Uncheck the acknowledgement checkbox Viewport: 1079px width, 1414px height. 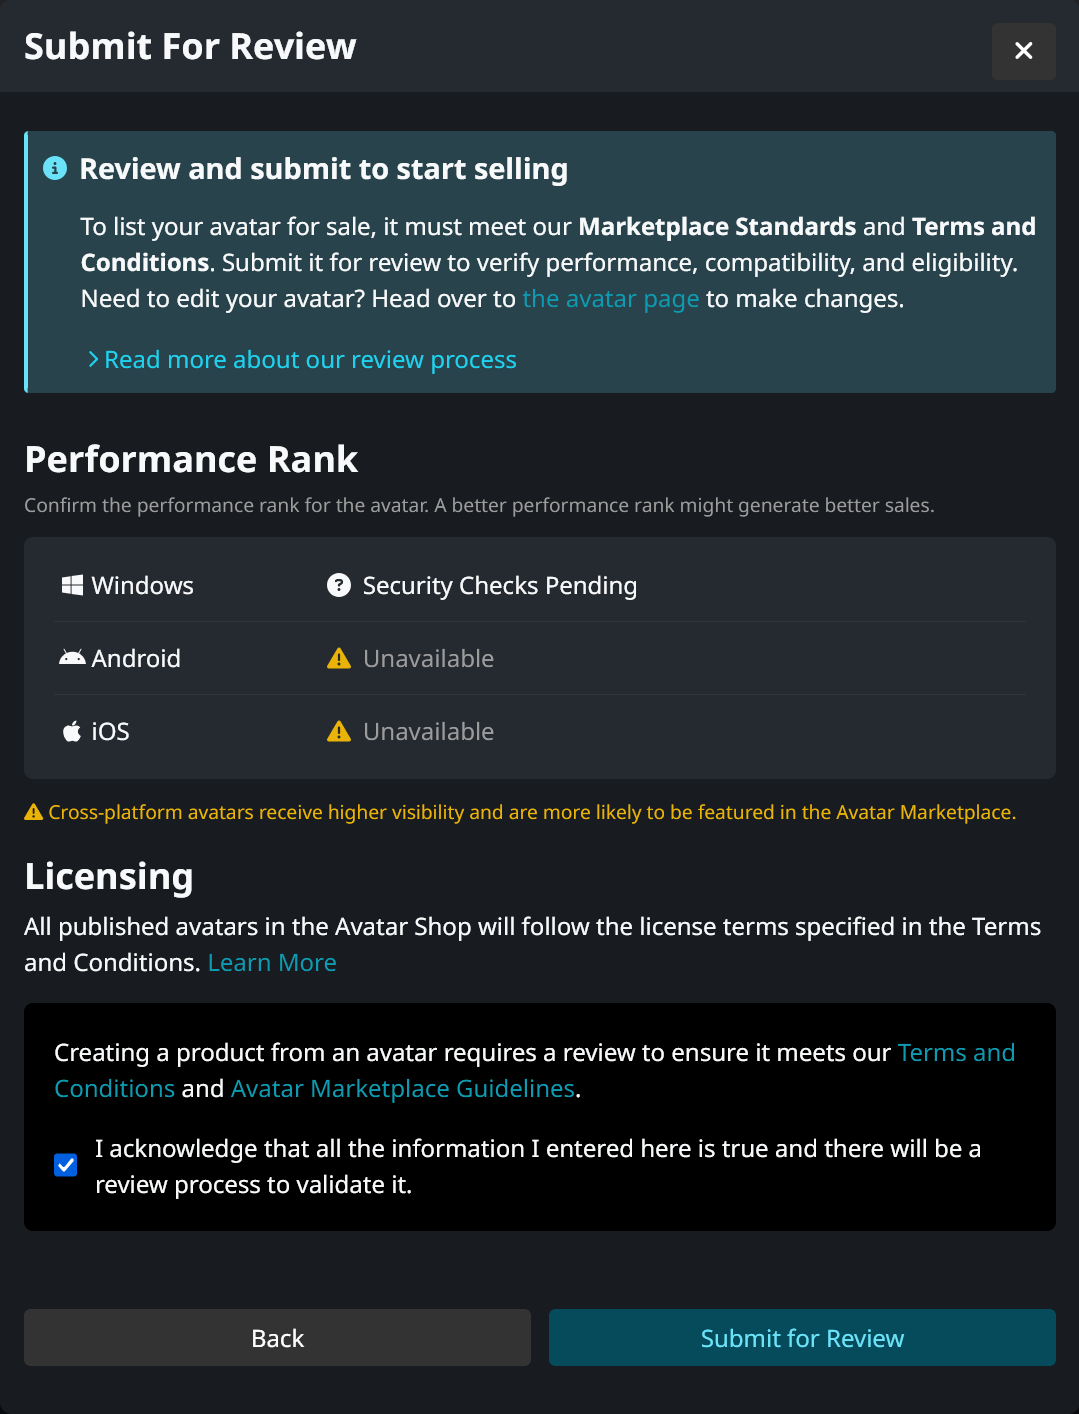pos(66,1165)
